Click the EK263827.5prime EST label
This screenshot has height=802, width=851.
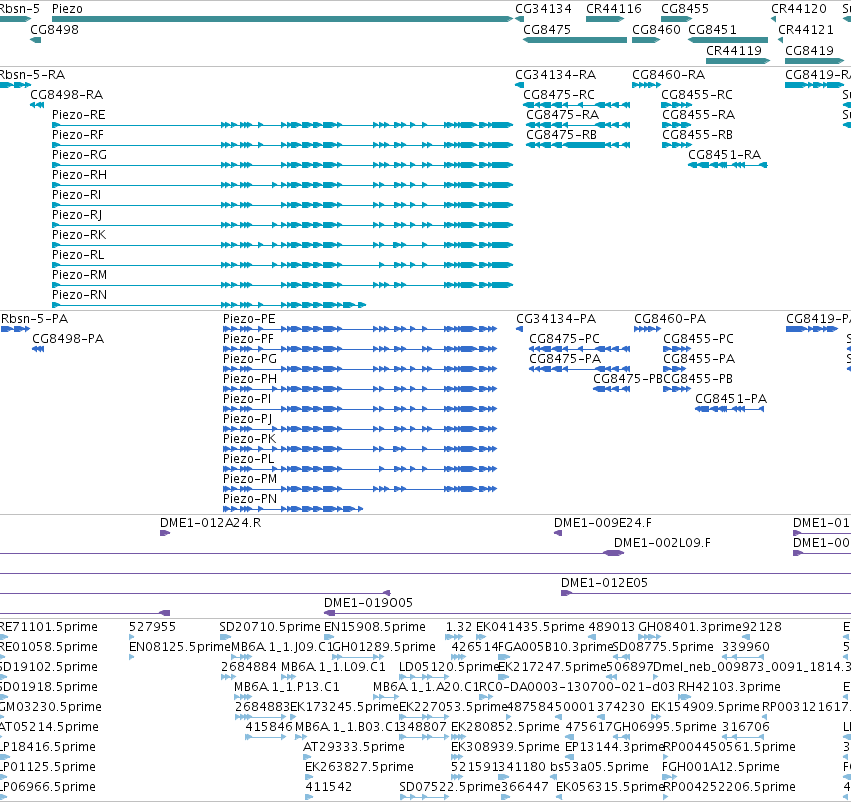(x=359, y=767)
